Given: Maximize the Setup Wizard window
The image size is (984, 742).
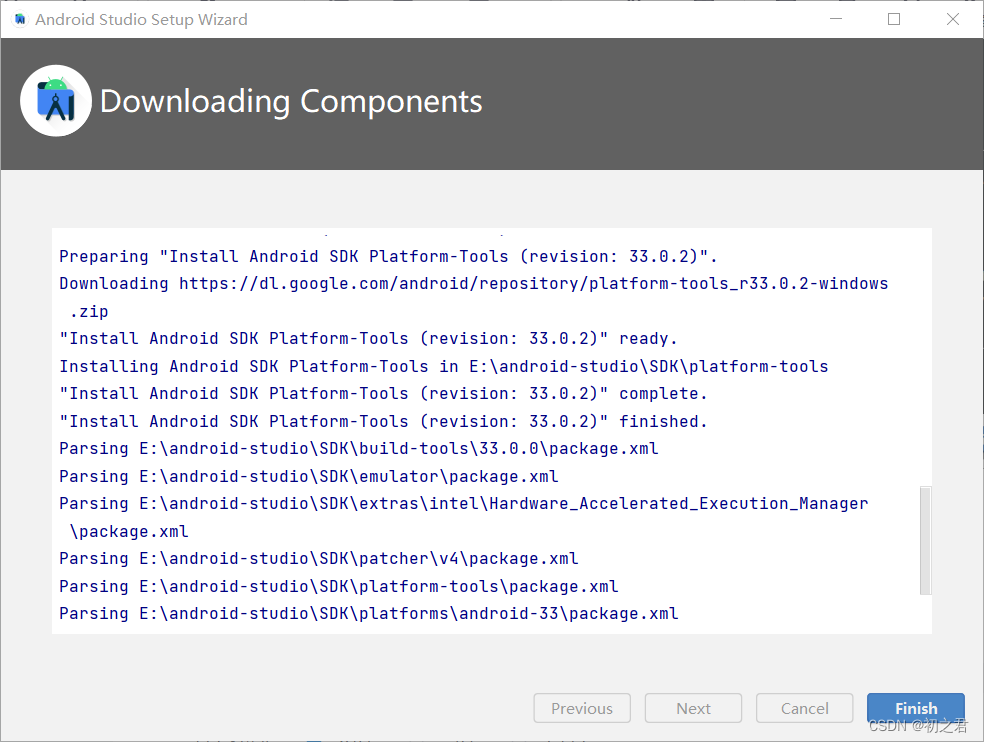Looking at the screenshot, I should pyautogui.click(x=893, y=18).
